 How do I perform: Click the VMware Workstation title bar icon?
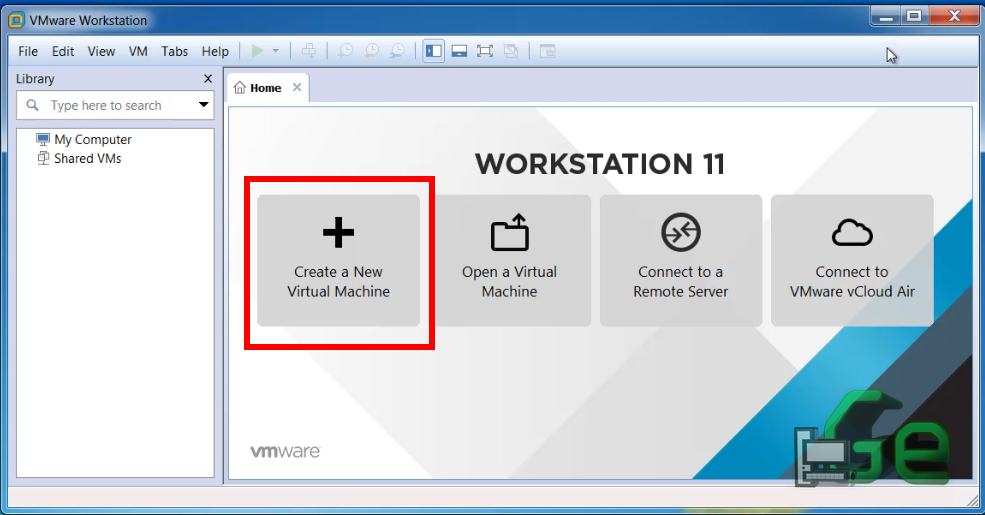[x=16, y=20]
